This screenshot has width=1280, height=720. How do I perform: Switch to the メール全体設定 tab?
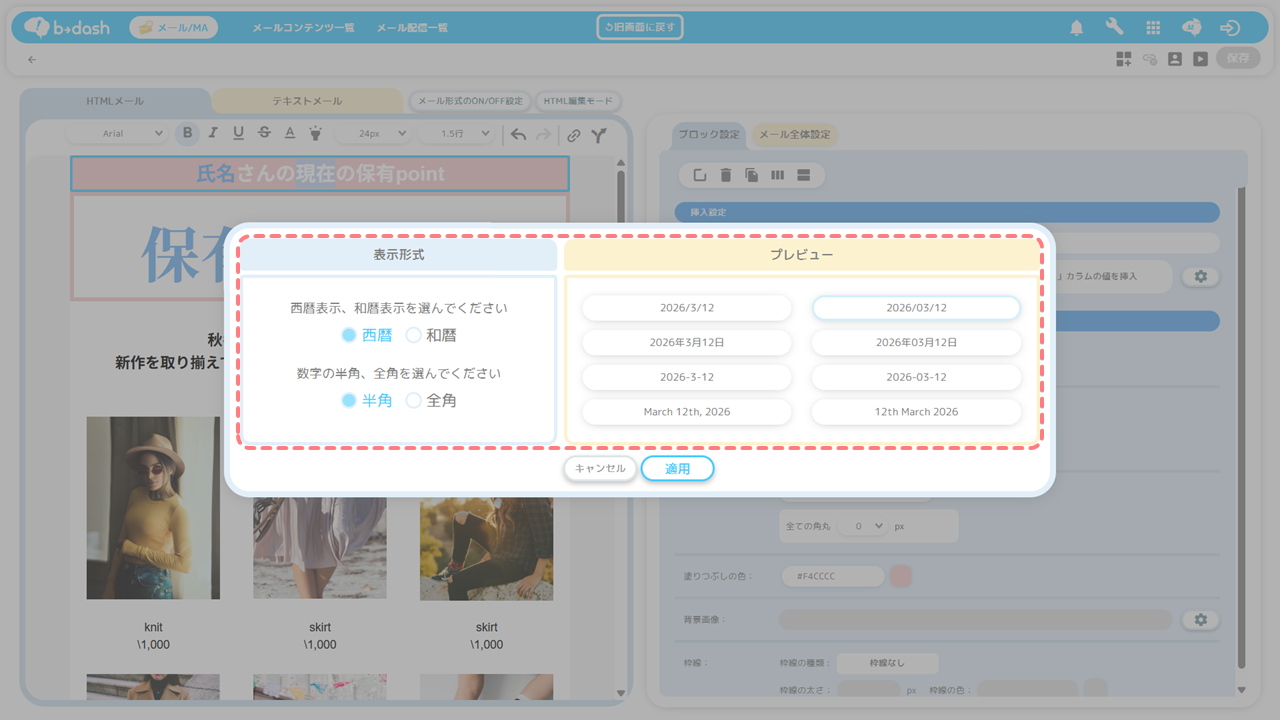coord(794,135)
